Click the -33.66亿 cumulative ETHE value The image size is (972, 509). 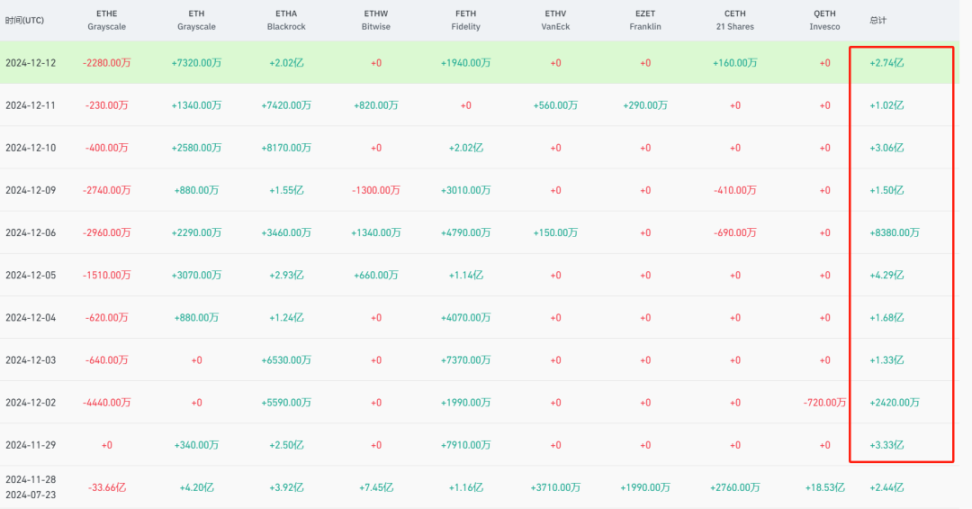pos(107,487)
